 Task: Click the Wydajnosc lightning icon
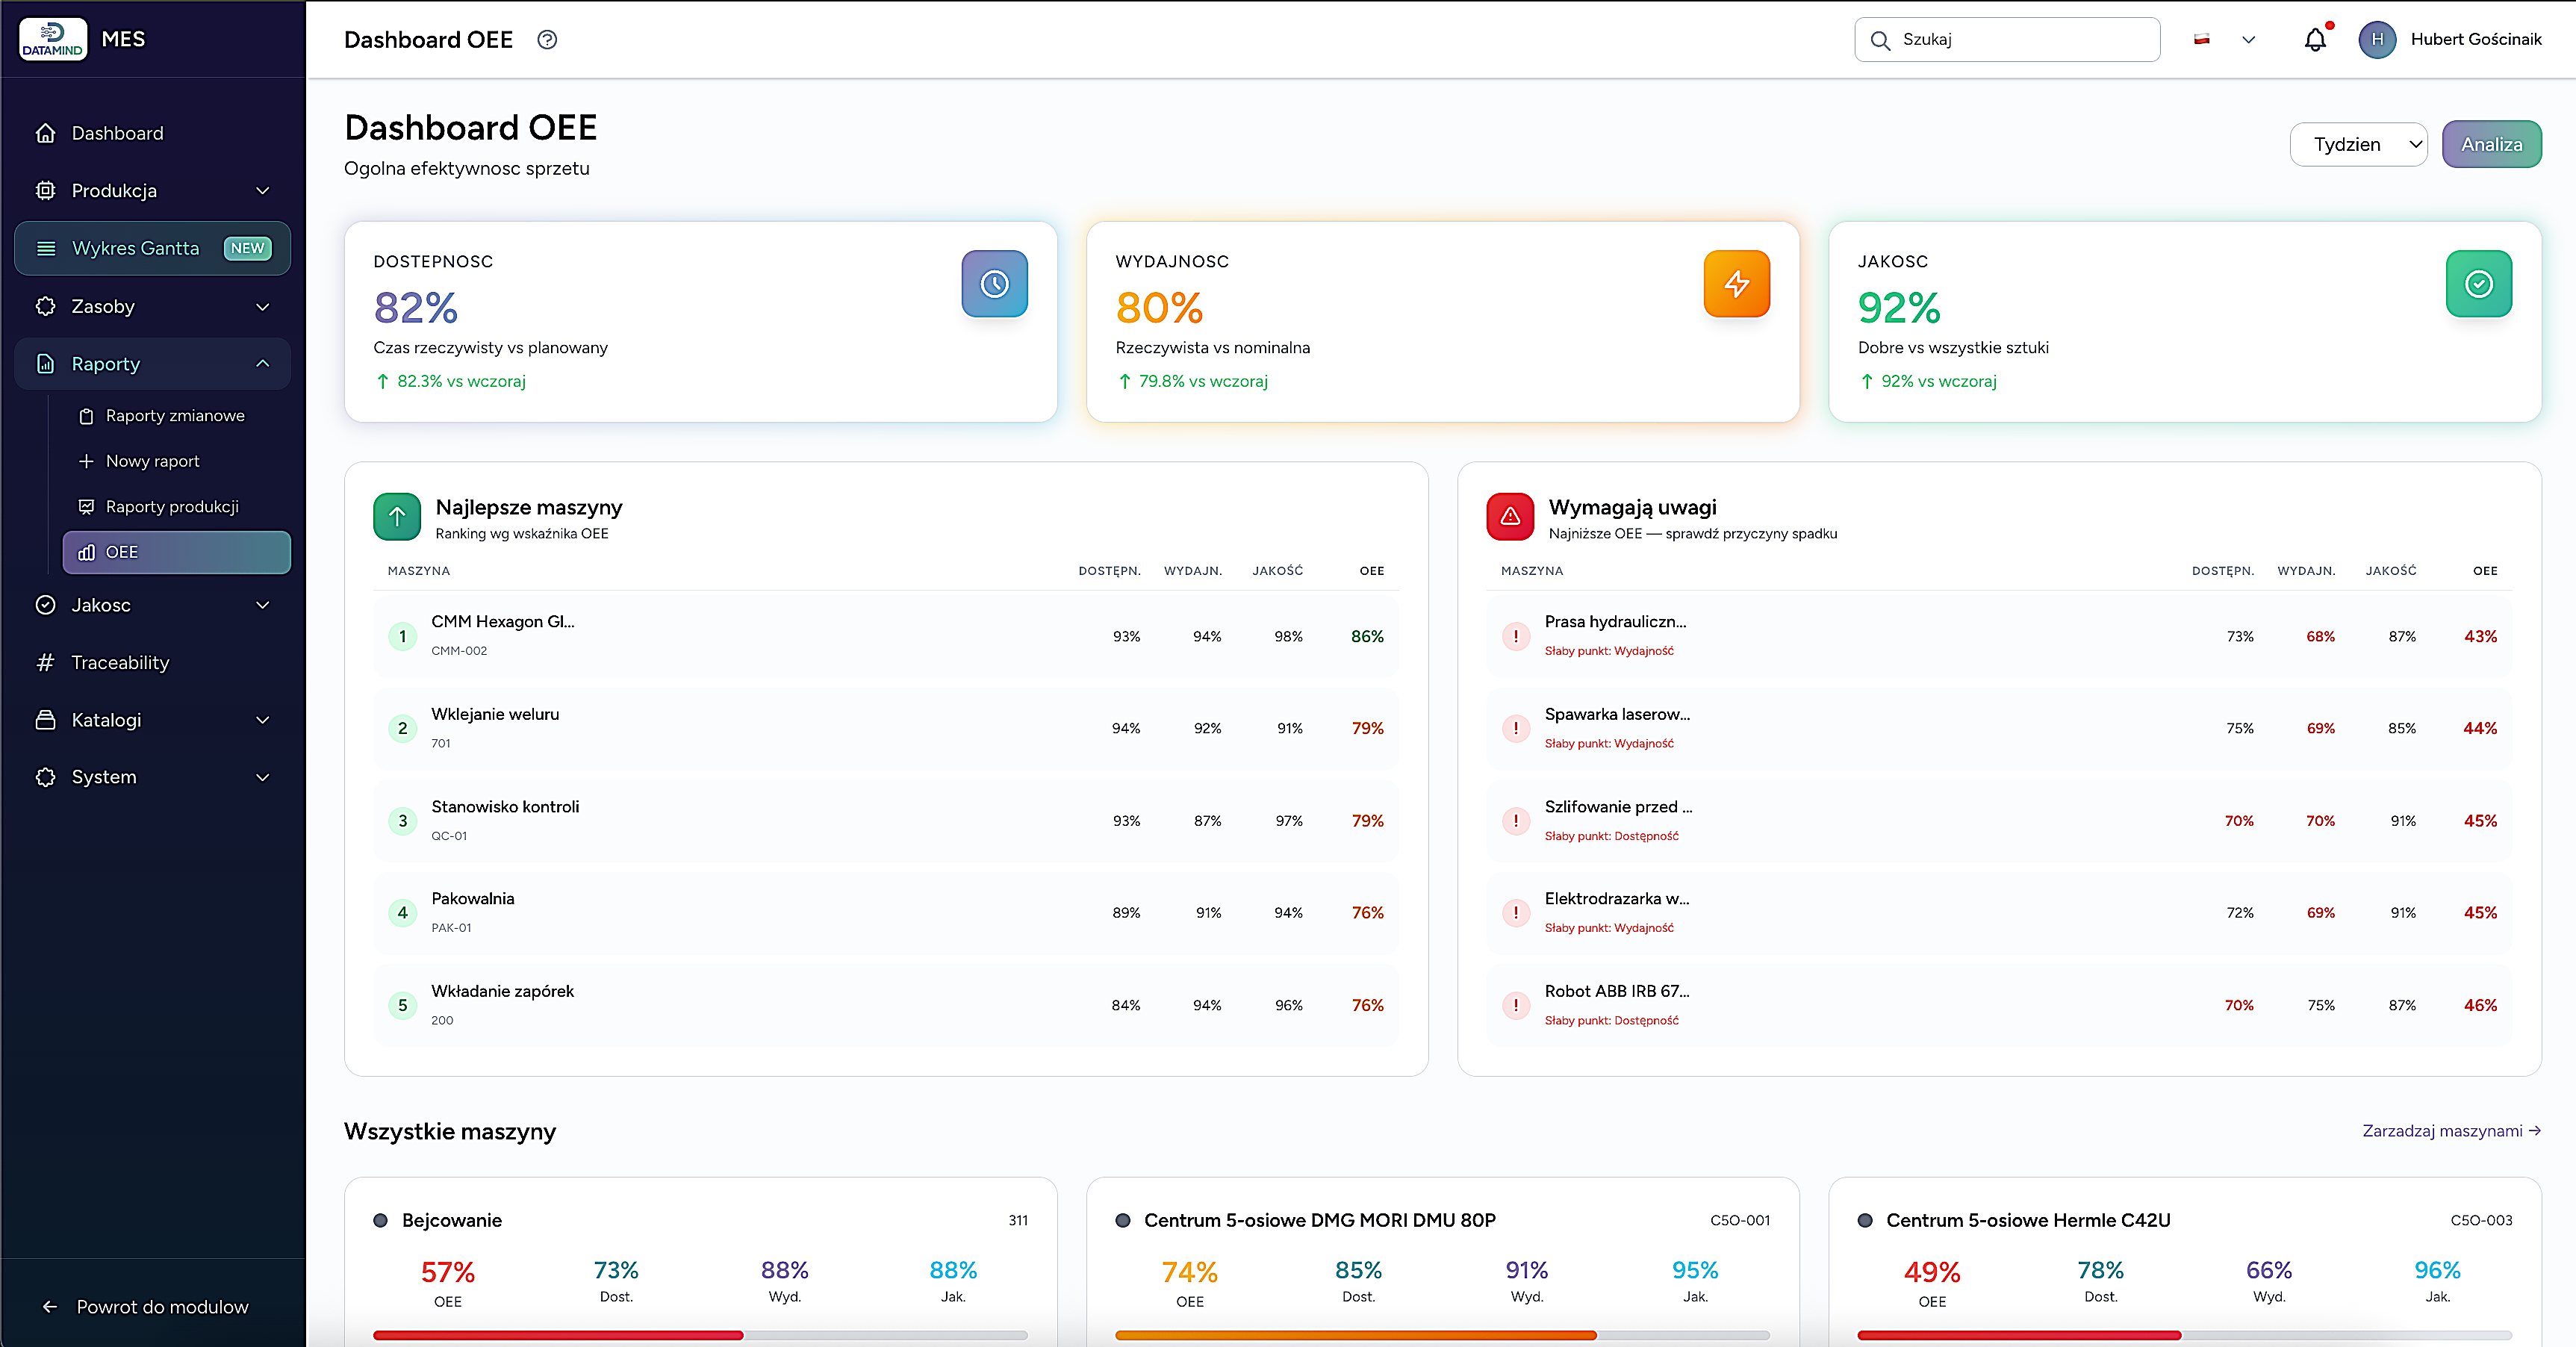[x=1736, y=284]
